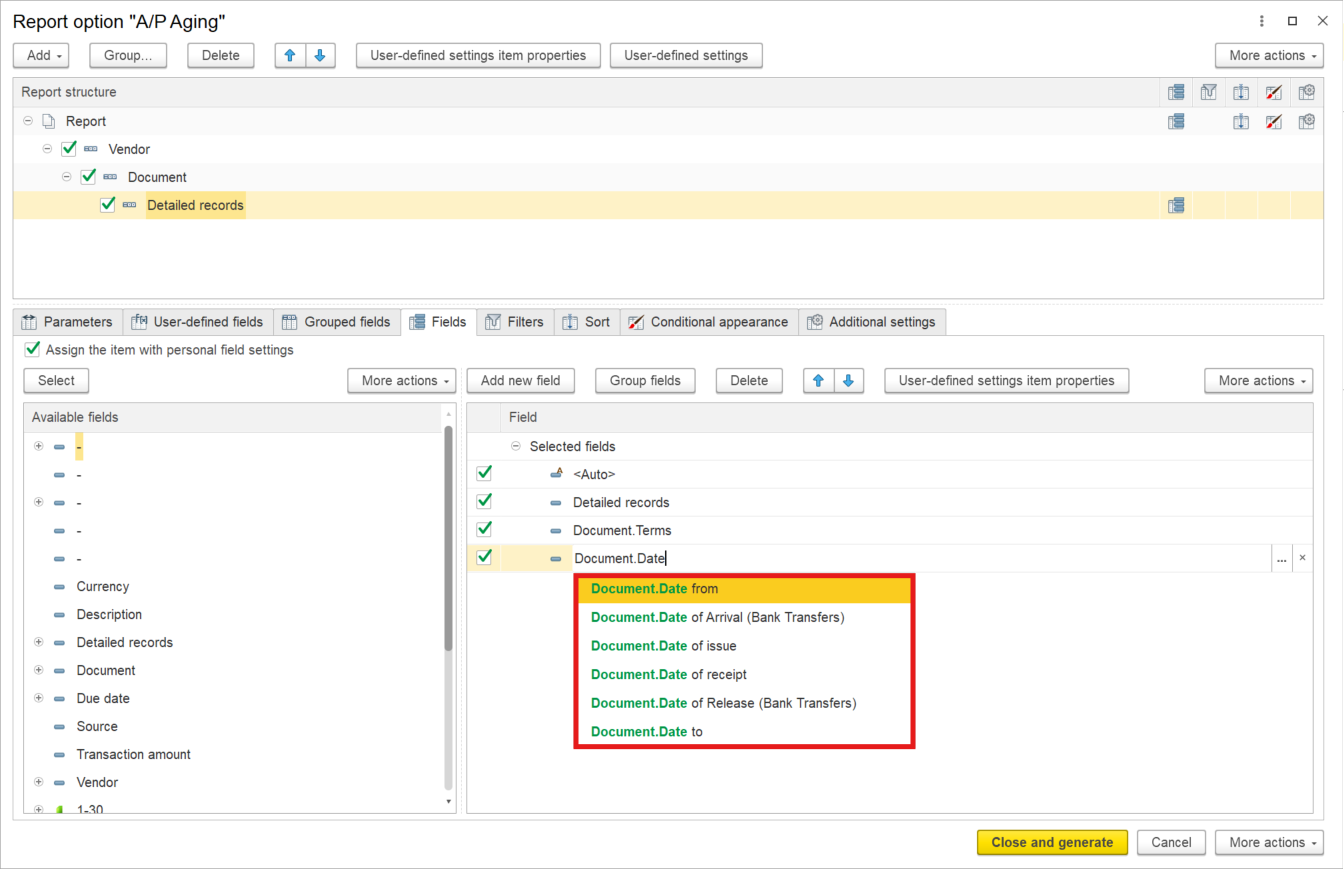Image resolution: width=1344 pixels, height=869 pixels.
Task: Open More actions dropdown above Report structure
Action: [1269, 56]
